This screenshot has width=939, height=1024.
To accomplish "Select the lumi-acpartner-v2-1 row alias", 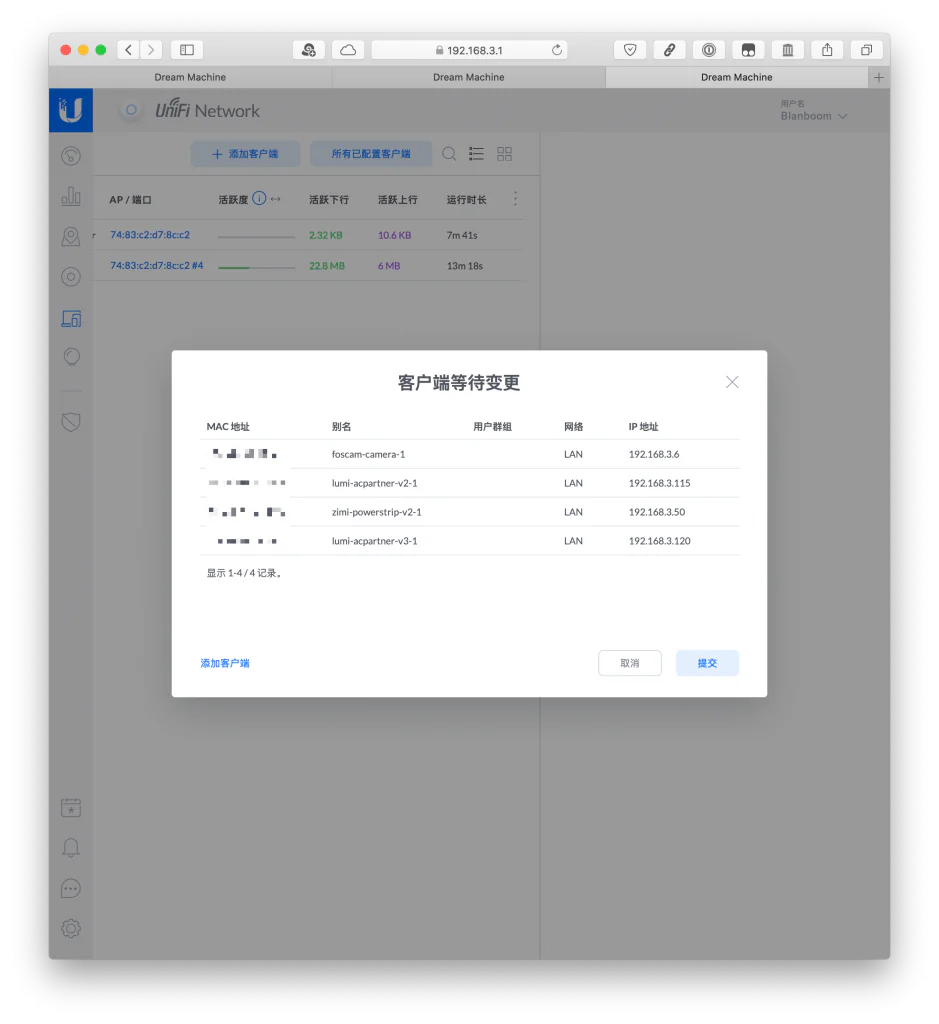I will 374,483.
